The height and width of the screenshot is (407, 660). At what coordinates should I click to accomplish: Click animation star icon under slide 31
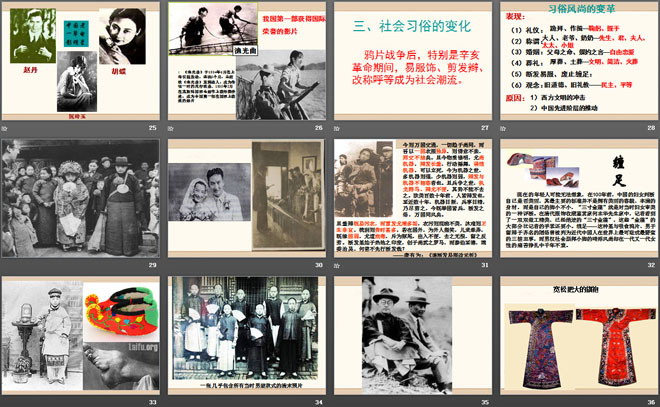click(x=337, y=266)
